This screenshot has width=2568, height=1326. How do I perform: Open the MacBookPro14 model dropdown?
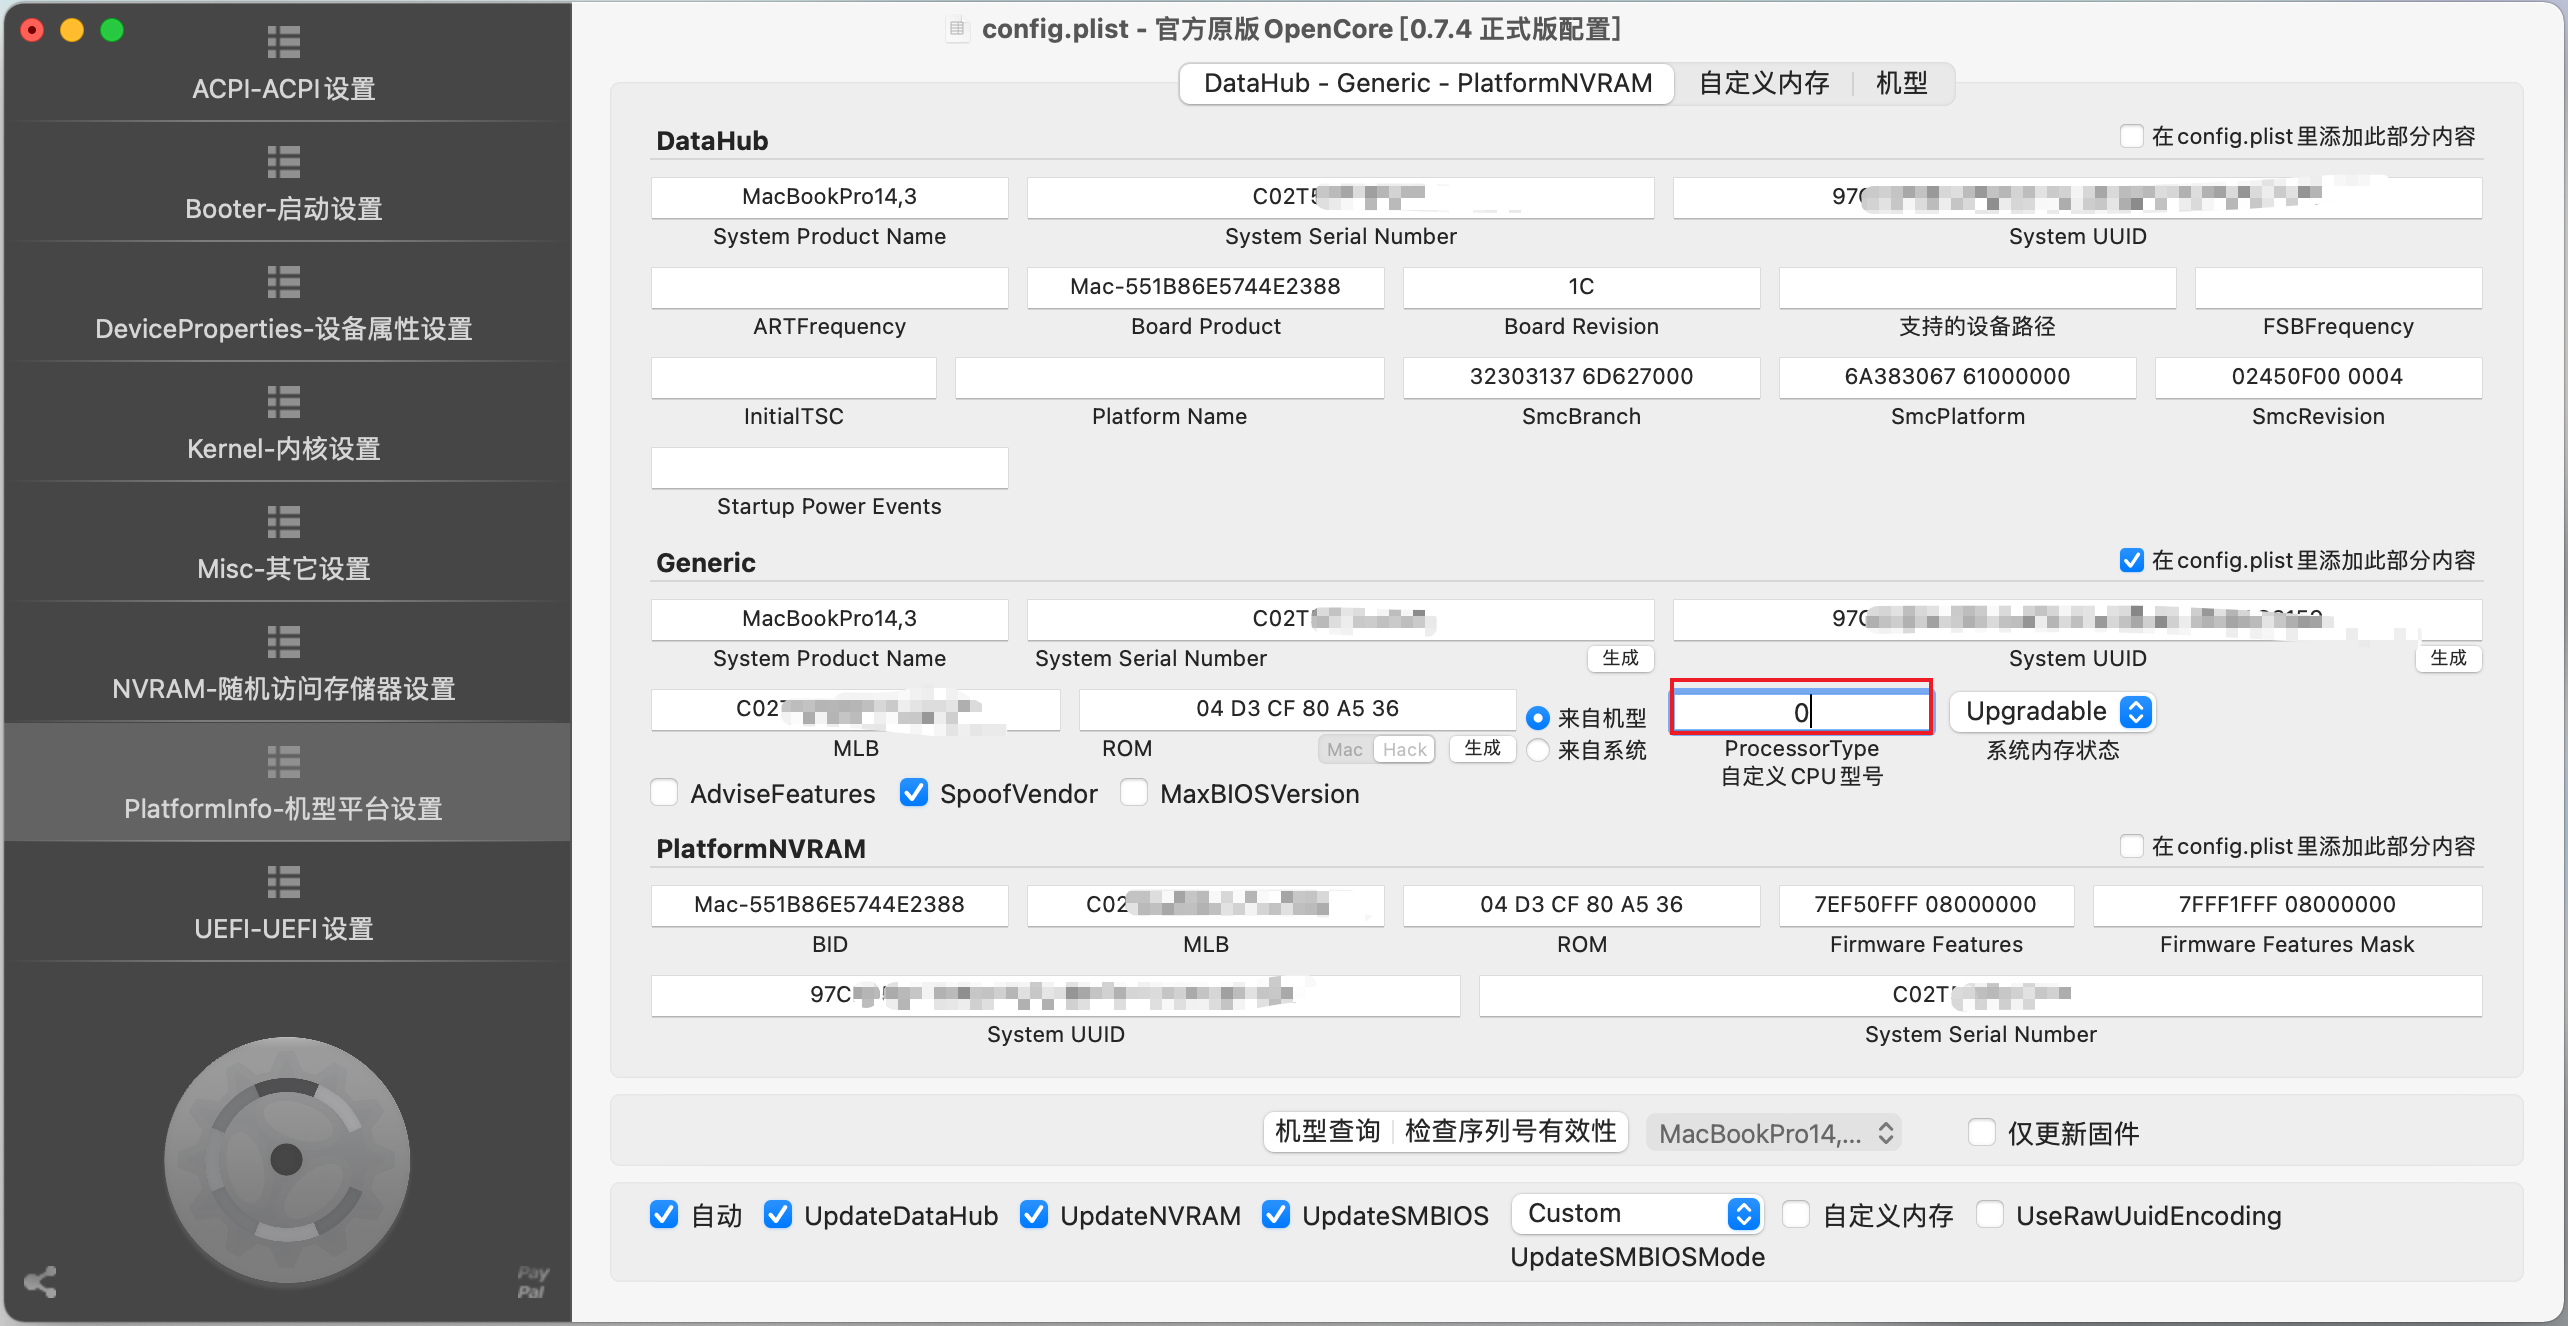(1774, 1133)
